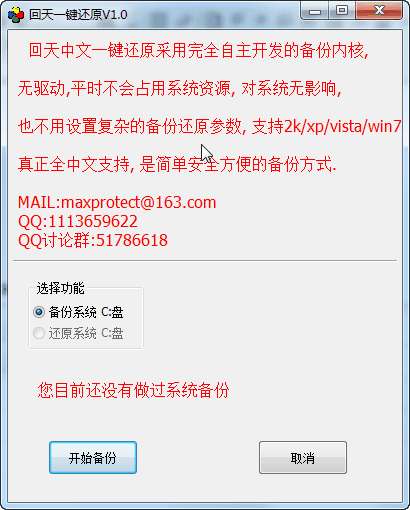Click the horizontal separator above 选择功能

[205, 260]
